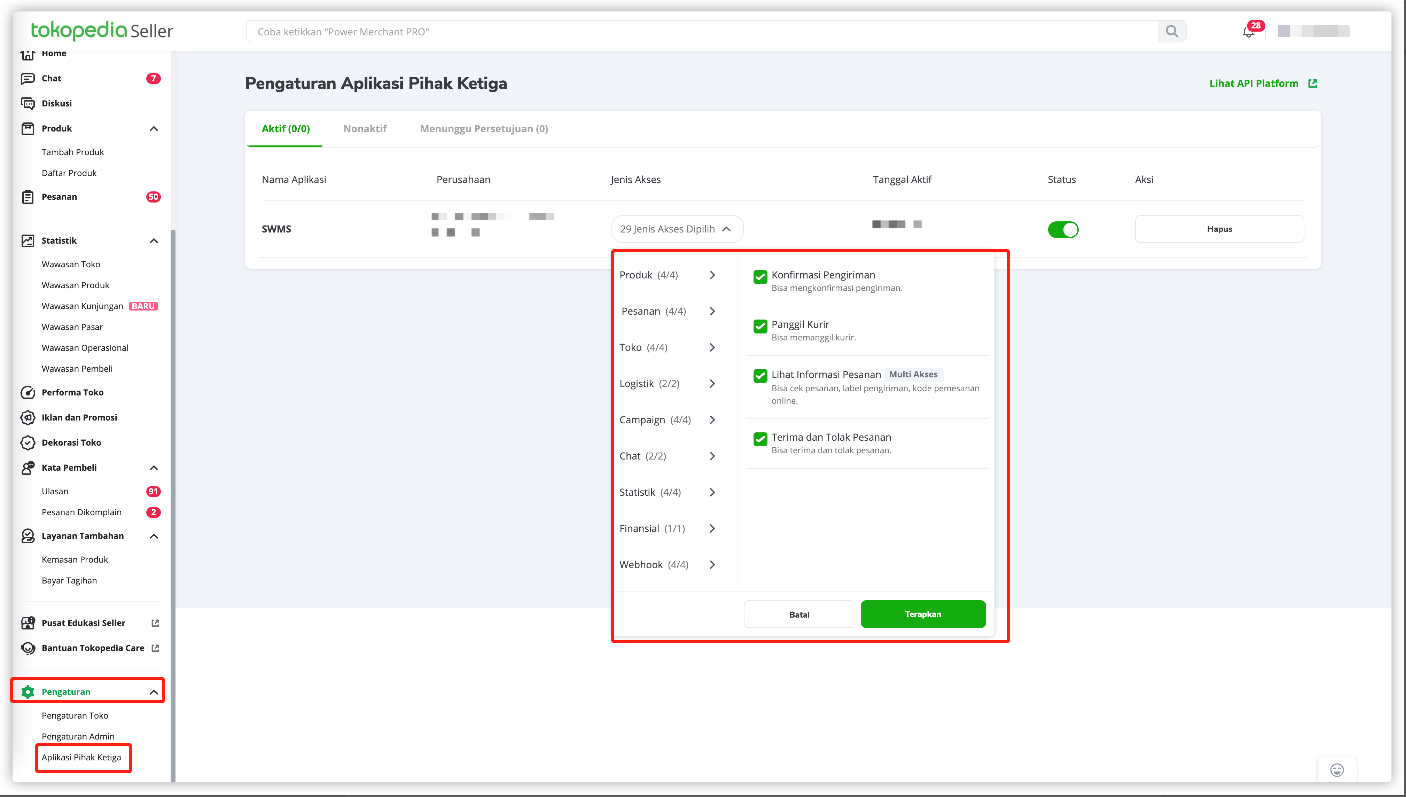Open the Lihat API Platform link
The image size is (1406, 797).
(x=1254, y=84)
